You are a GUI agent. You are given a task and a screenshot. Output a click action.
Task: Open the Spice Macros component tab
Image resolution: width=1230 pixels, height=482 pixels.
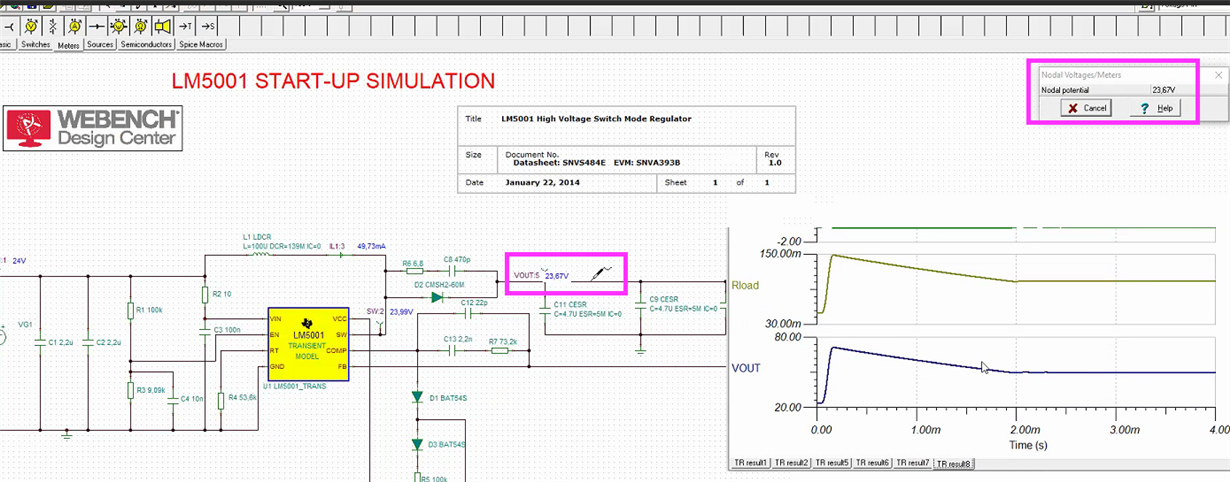tap(201, 44)
